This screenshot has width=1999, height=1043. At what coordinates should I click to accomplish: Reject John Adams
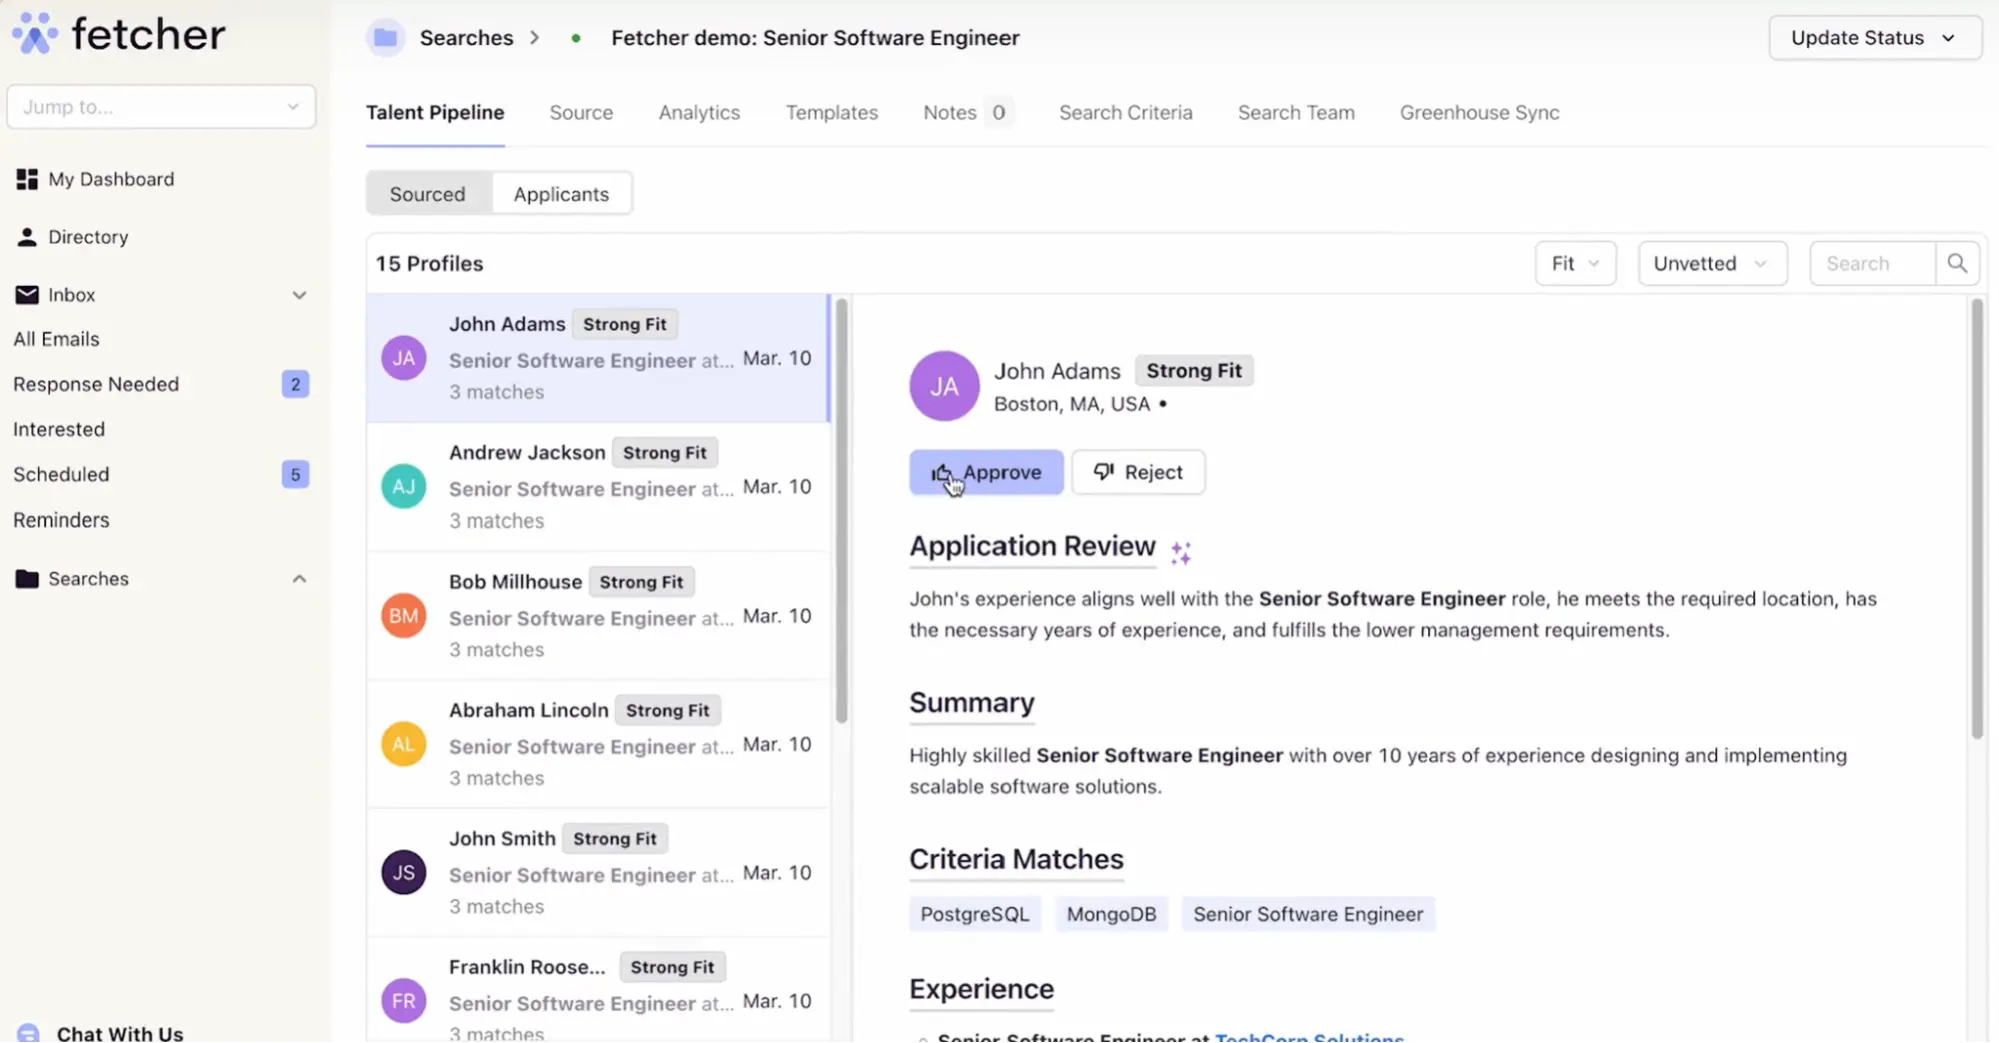(1138, 472)
